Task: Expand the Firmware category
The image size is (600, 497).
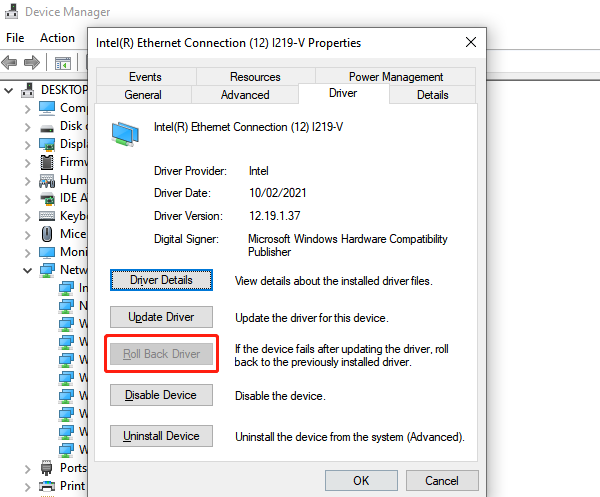Action: click(28, 163)
